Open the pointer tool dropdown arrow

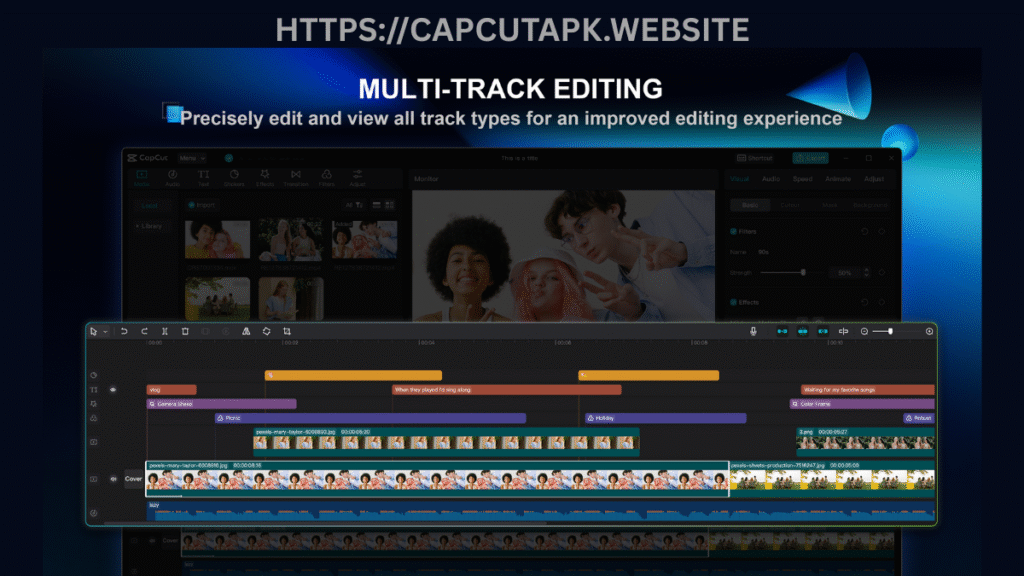click(105, 332)
